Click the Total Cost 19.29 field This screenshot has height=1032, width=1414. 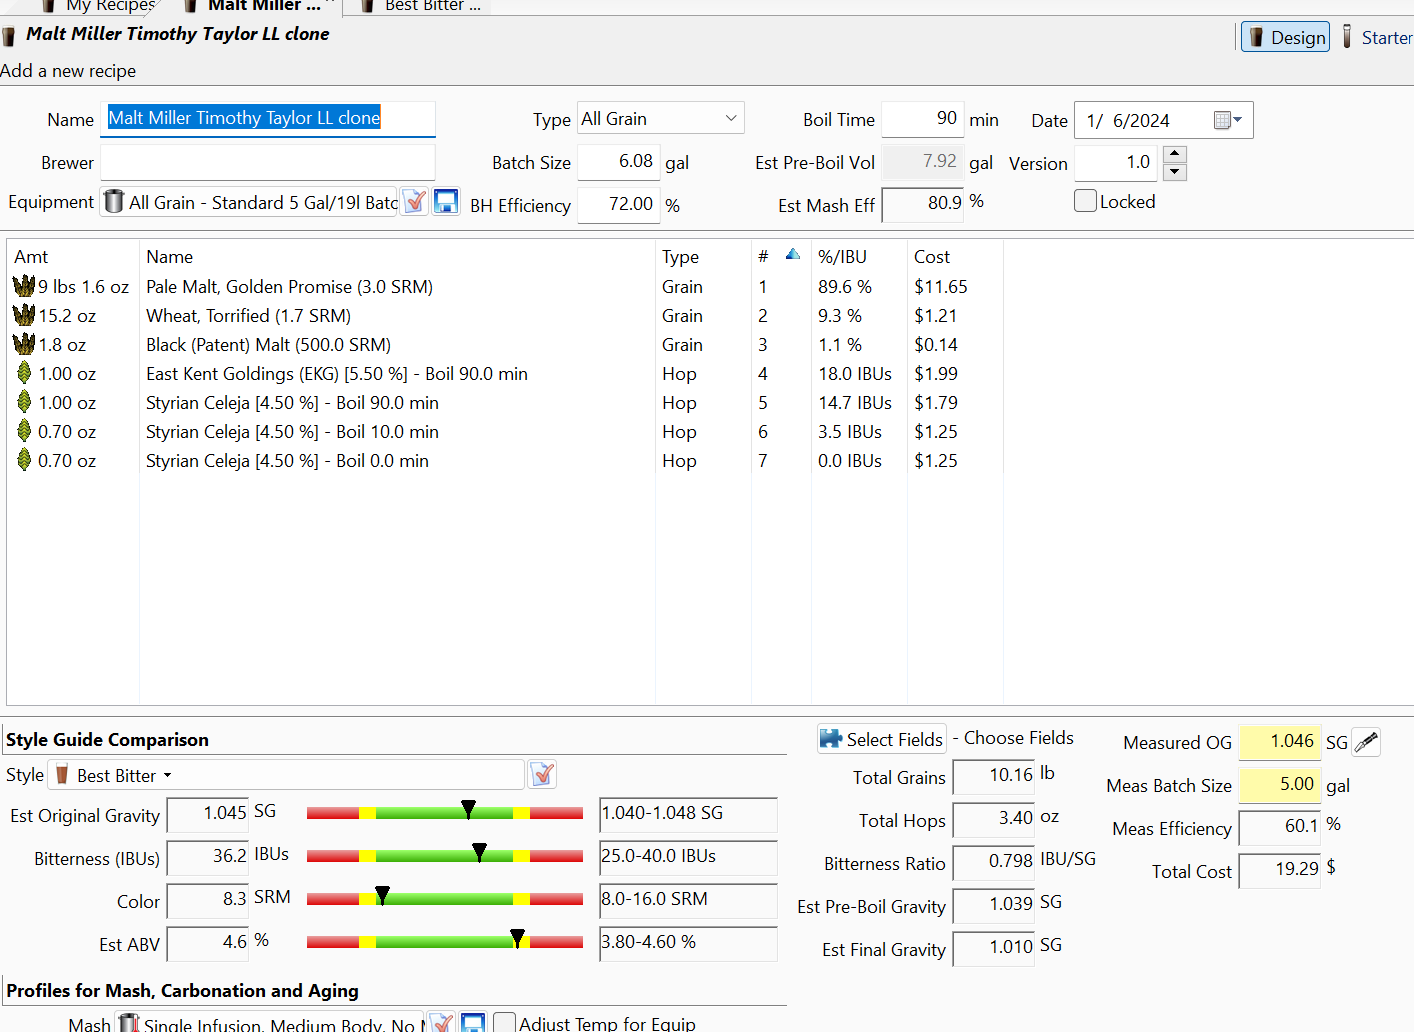(x=1279, y=870)
